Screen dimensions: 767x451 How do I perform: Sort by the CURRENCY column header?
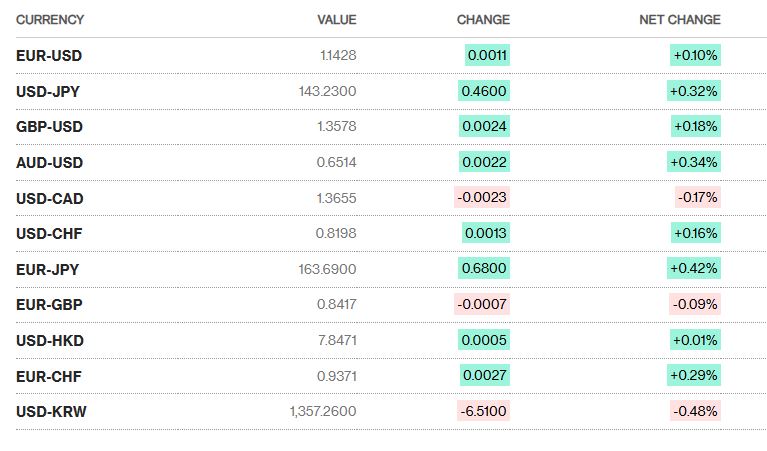[50, 20]
